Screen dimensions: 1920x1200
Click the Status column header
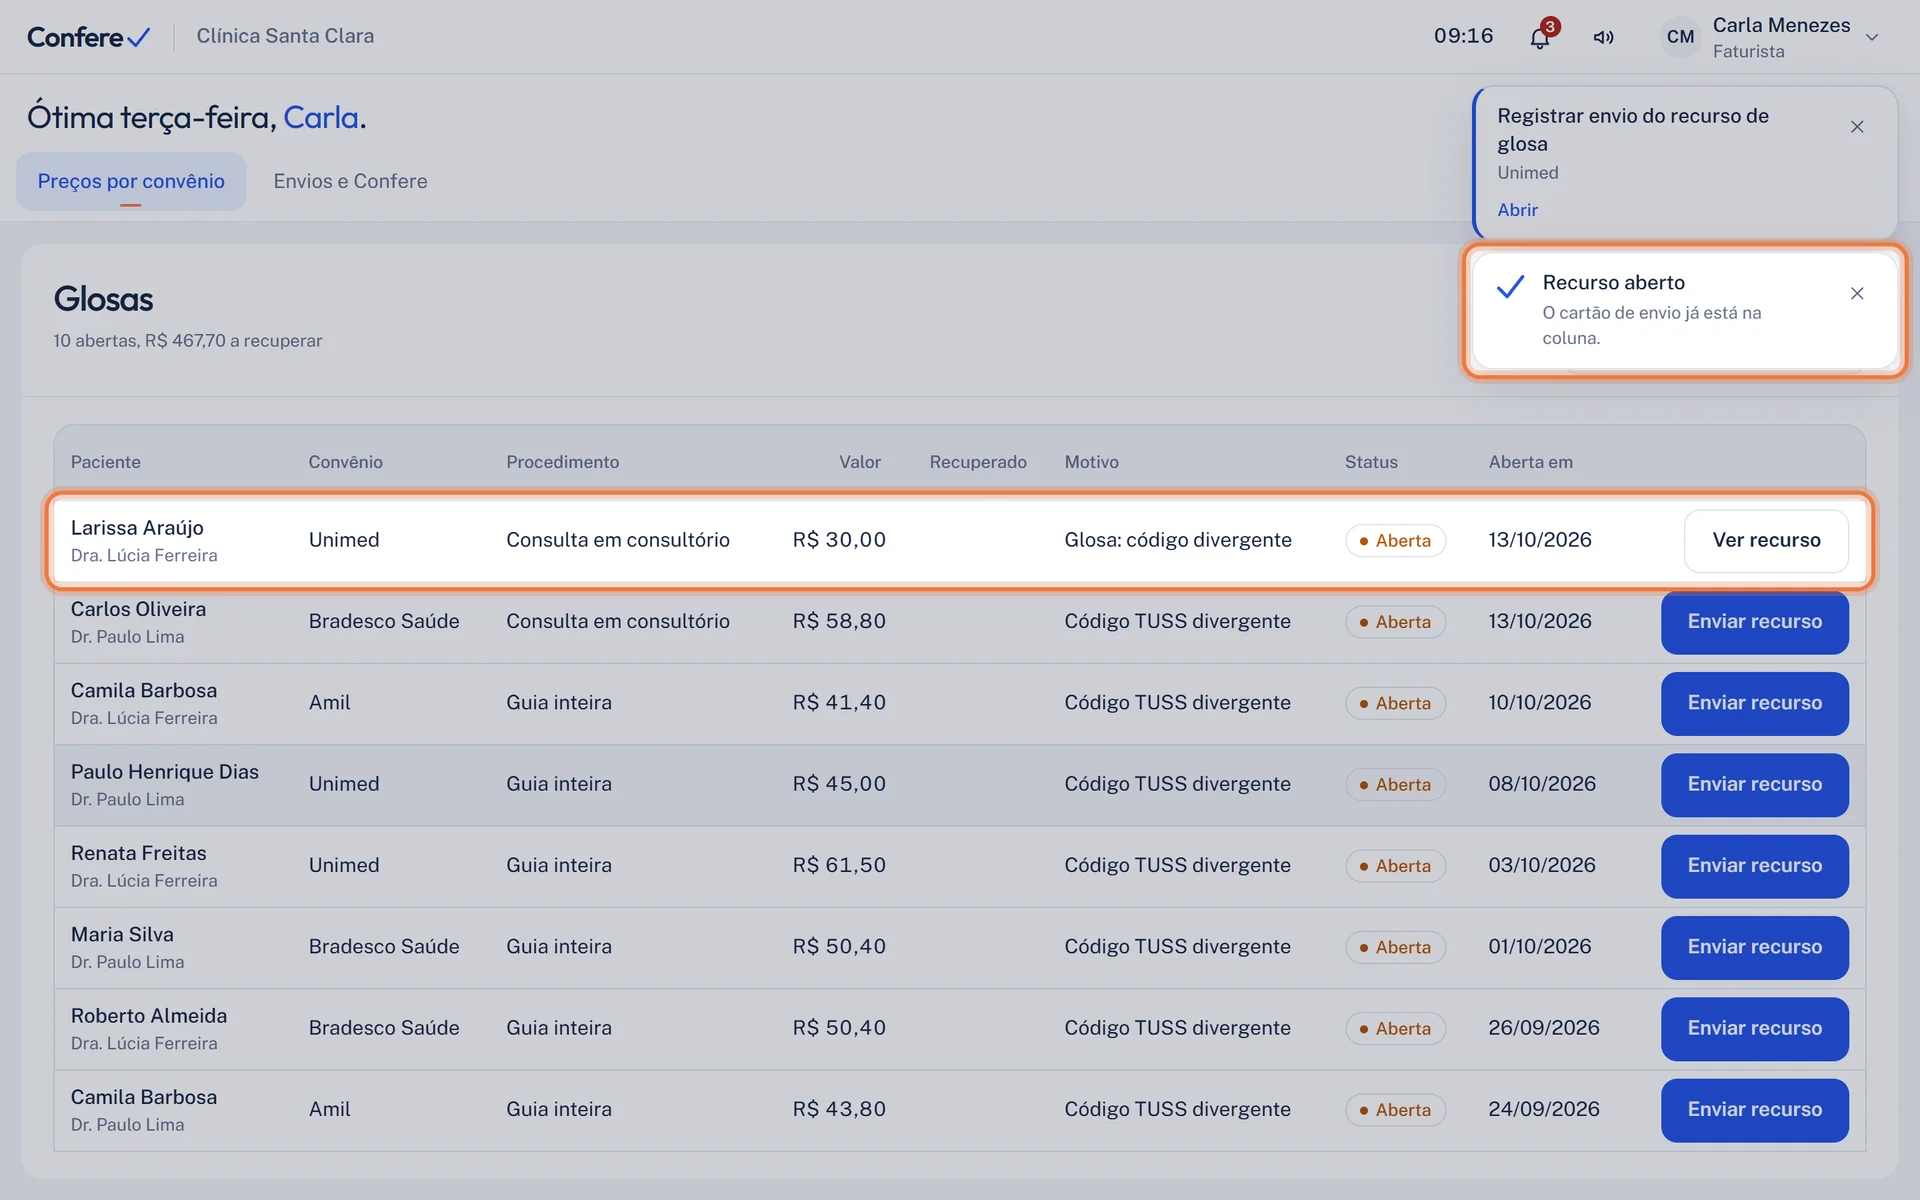(1370, 462)
